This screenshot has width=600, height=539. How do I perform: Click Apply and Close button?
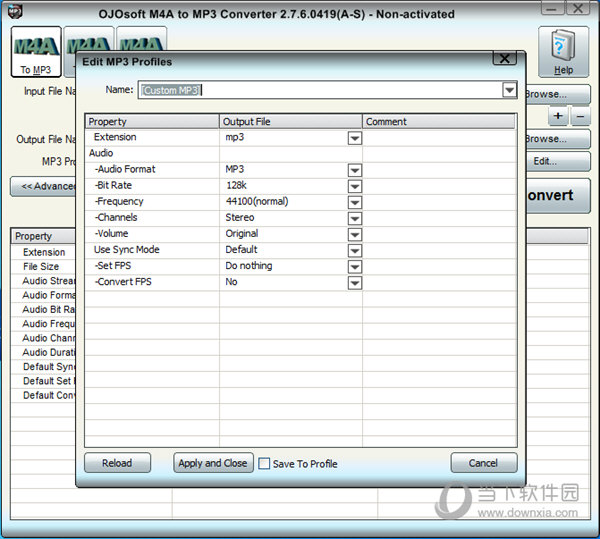tap(213, 463)
